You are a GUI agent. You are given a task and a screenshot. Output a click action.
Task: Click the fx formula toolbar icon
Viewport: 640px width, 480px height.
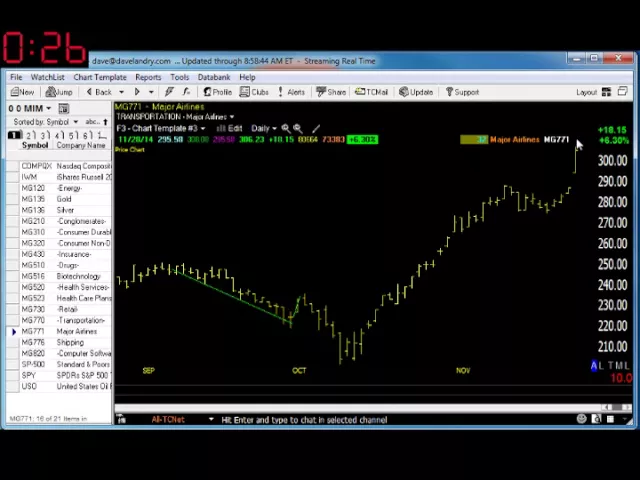(187, 92)
